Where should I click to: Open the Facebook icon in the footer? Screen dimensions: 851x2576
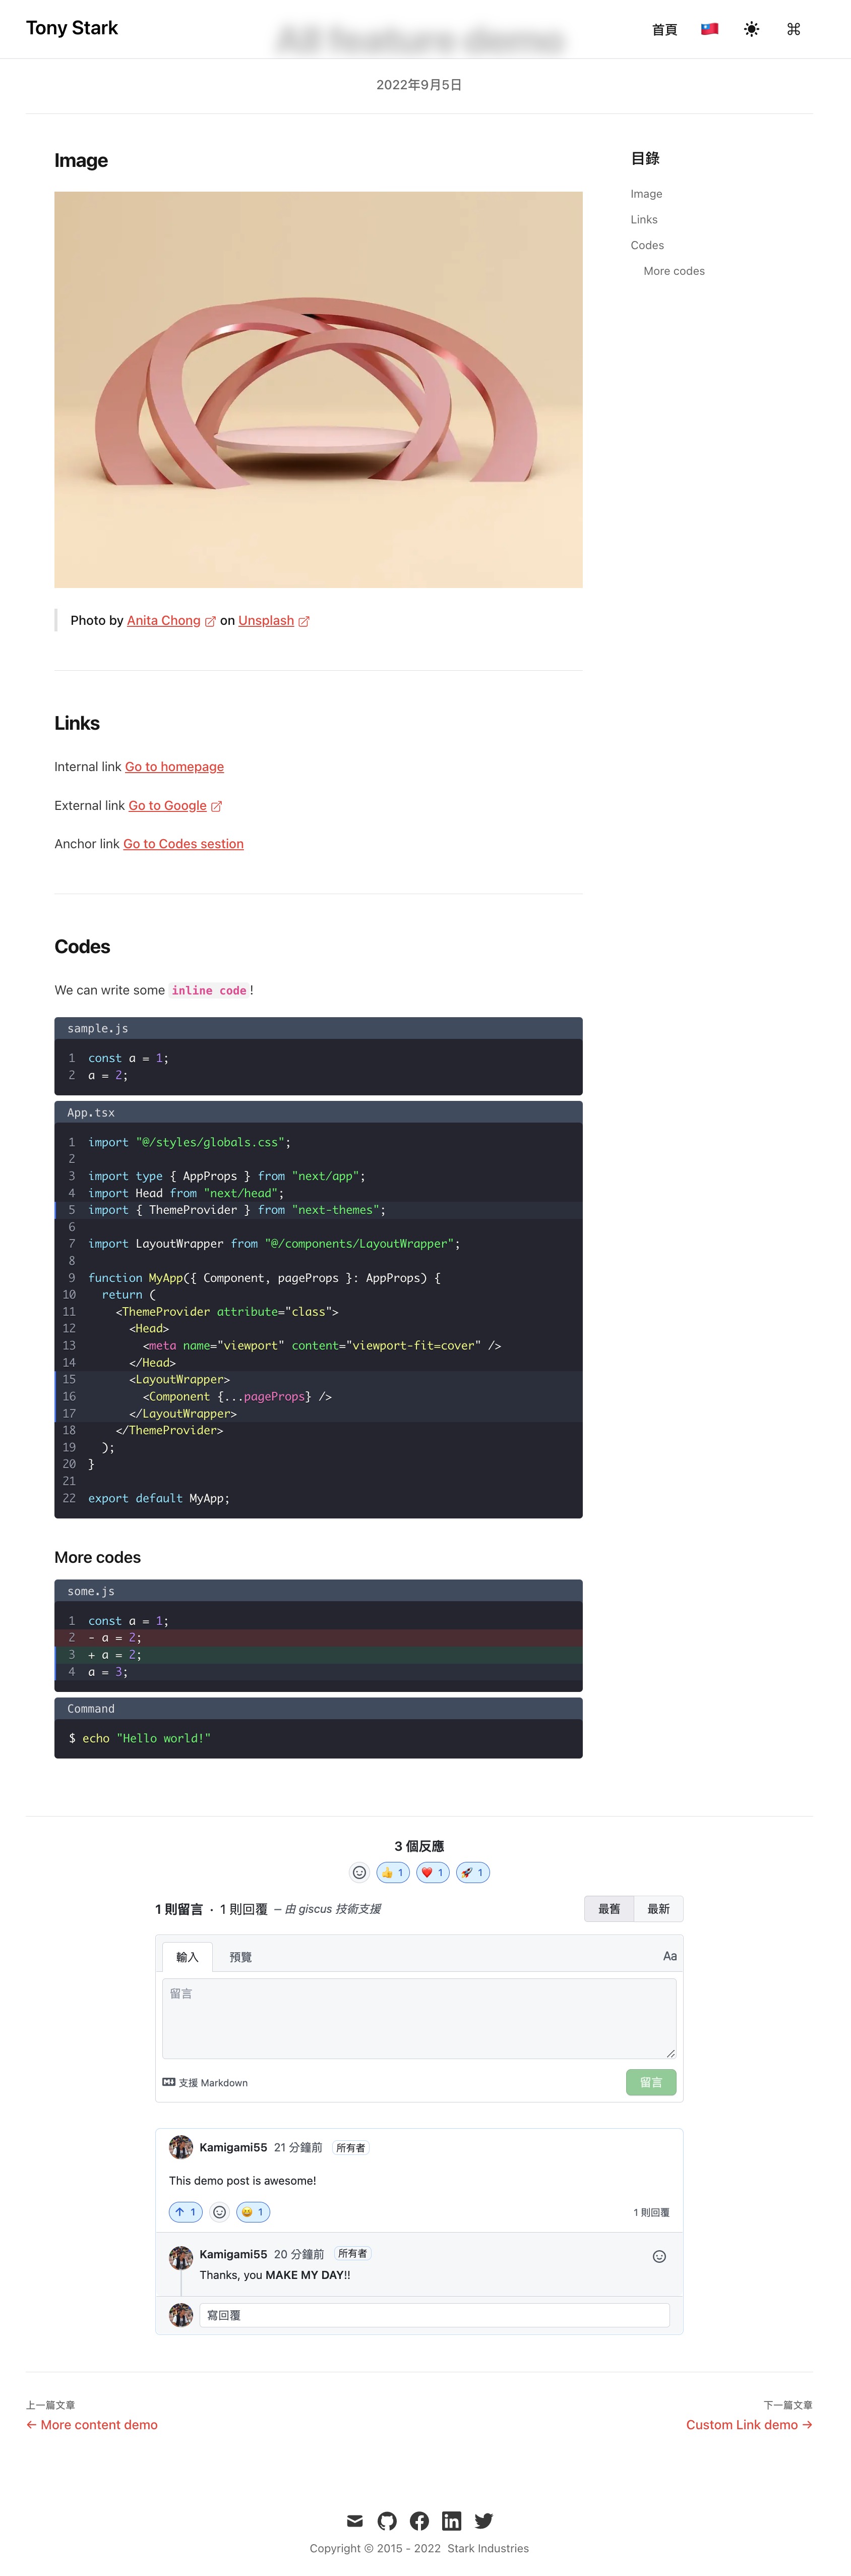point(419,2521)
